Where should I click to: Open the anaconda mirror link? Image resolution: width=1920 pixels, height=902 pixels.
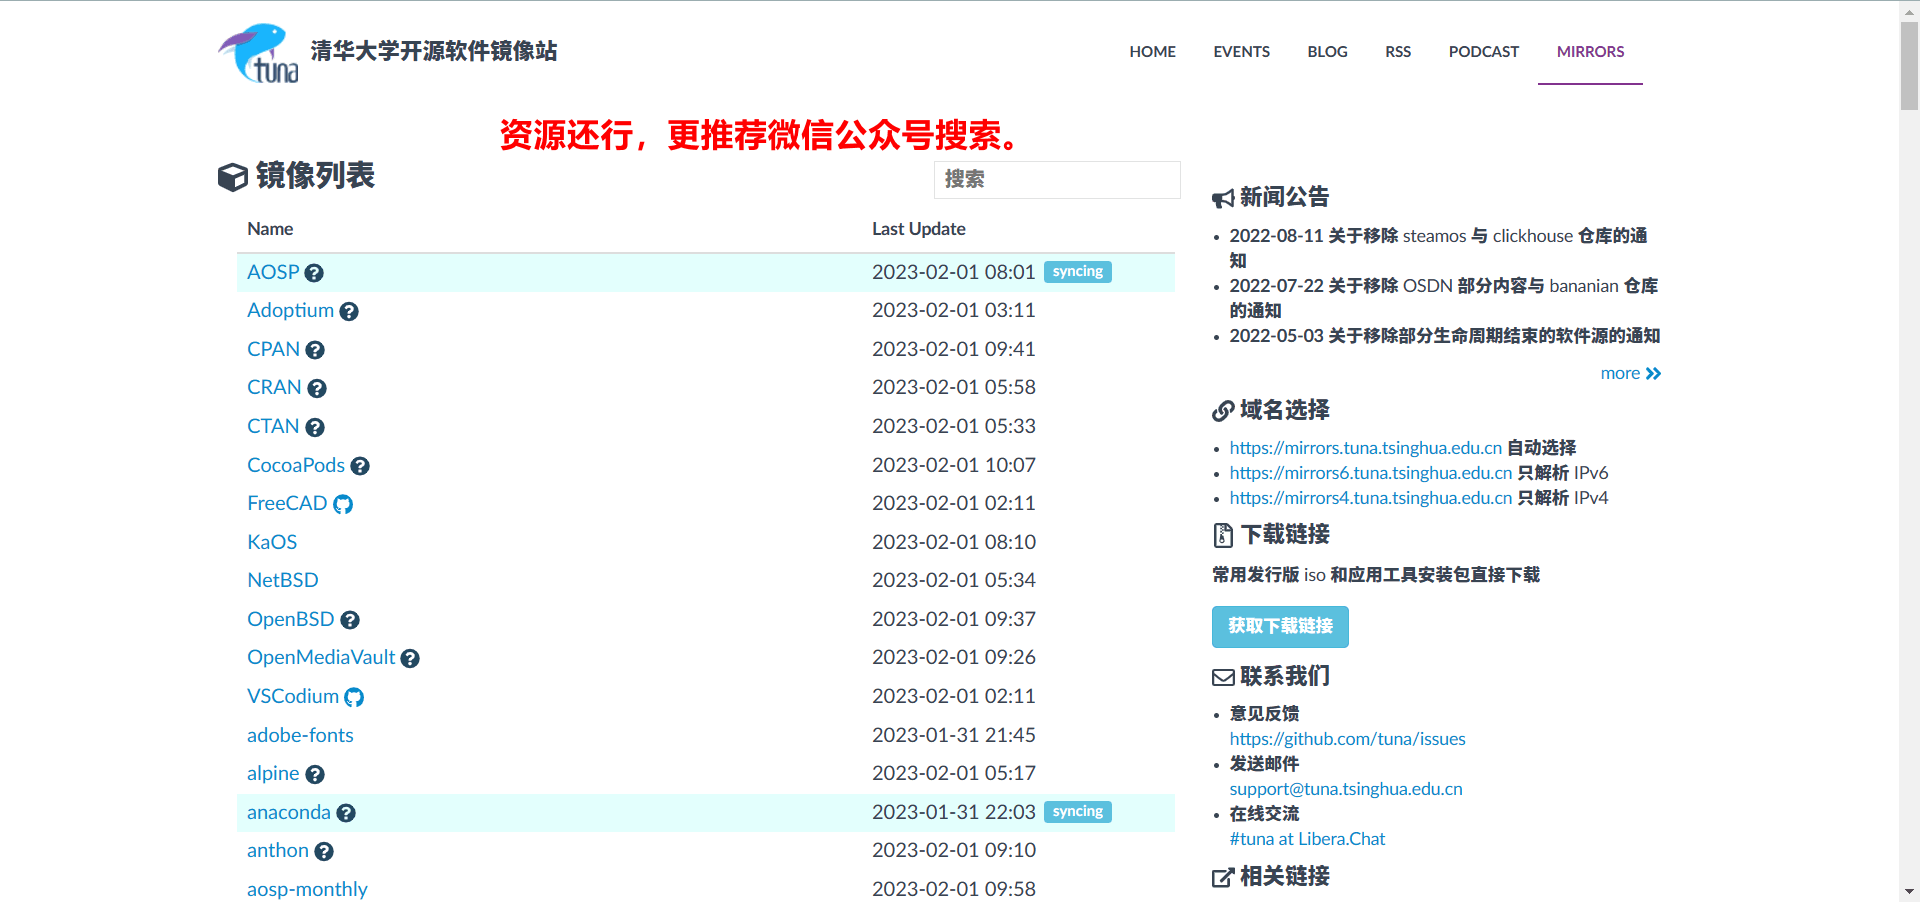click(x=288, y=812)
